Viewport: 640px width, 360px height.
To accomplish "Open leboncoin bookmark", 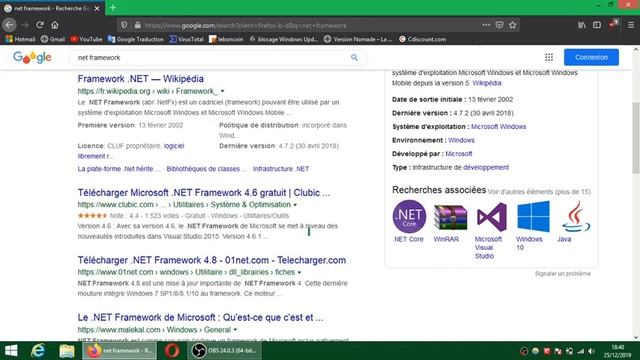I will 226,39.
